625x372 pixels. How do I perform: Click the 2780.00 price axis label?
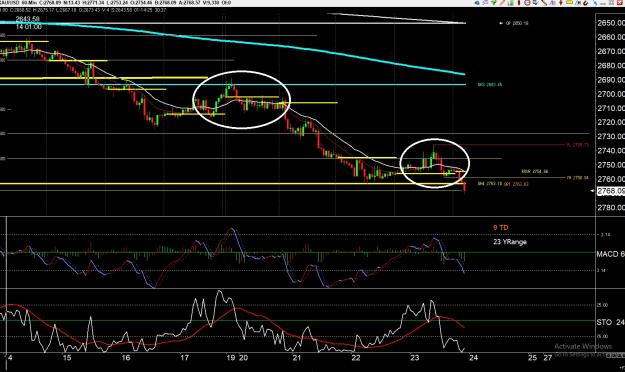[611, 207]
